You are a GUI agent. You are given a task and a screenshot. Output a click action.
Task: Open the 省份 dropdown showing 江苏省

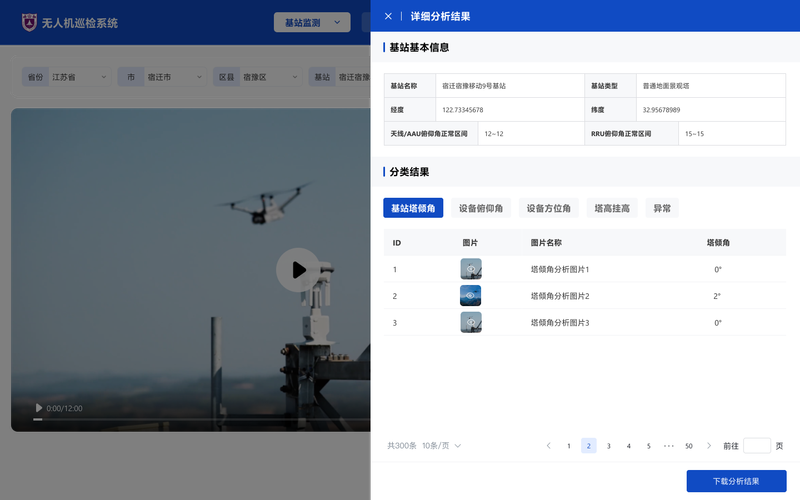(66, 77)
